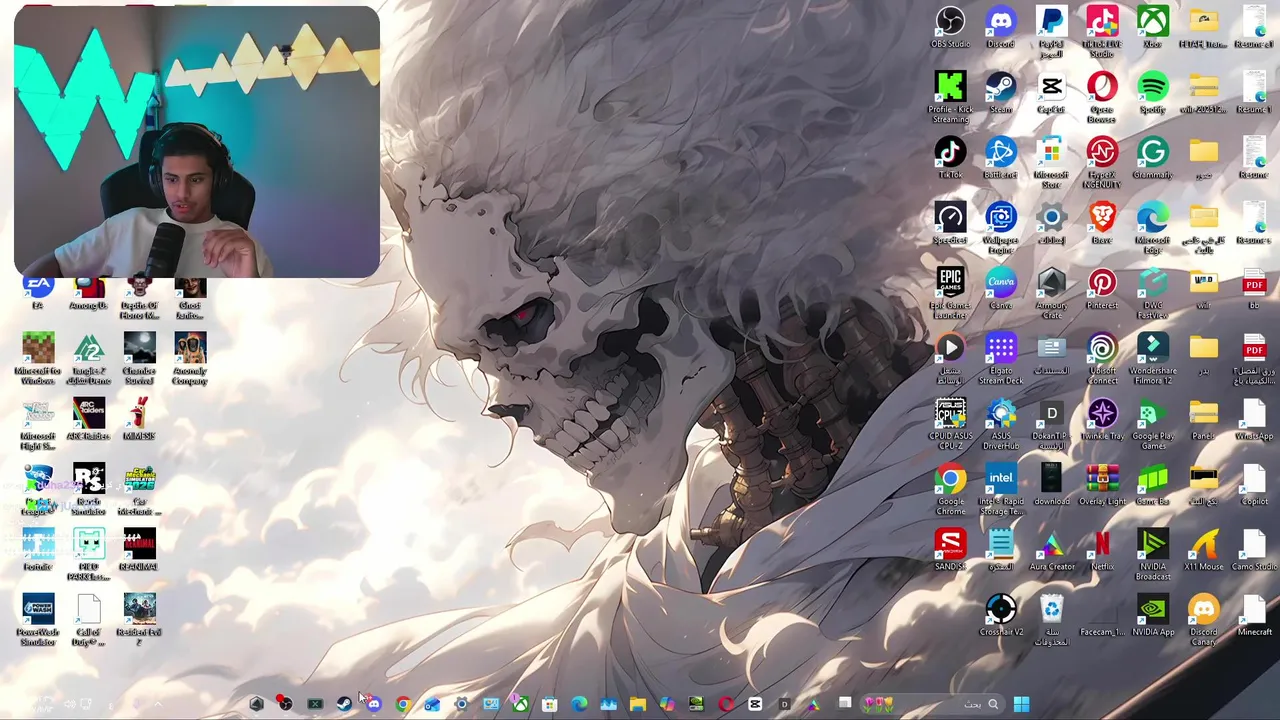1280x720 pixels.
Task: Open the WhatsApp shortcut
Action: 1254,419
